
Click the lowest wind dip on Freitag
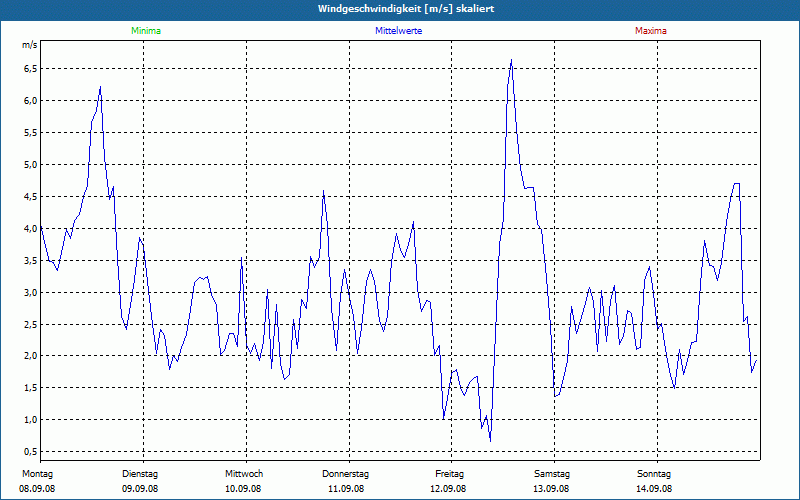pyautogui.click(x=490, y=441)
